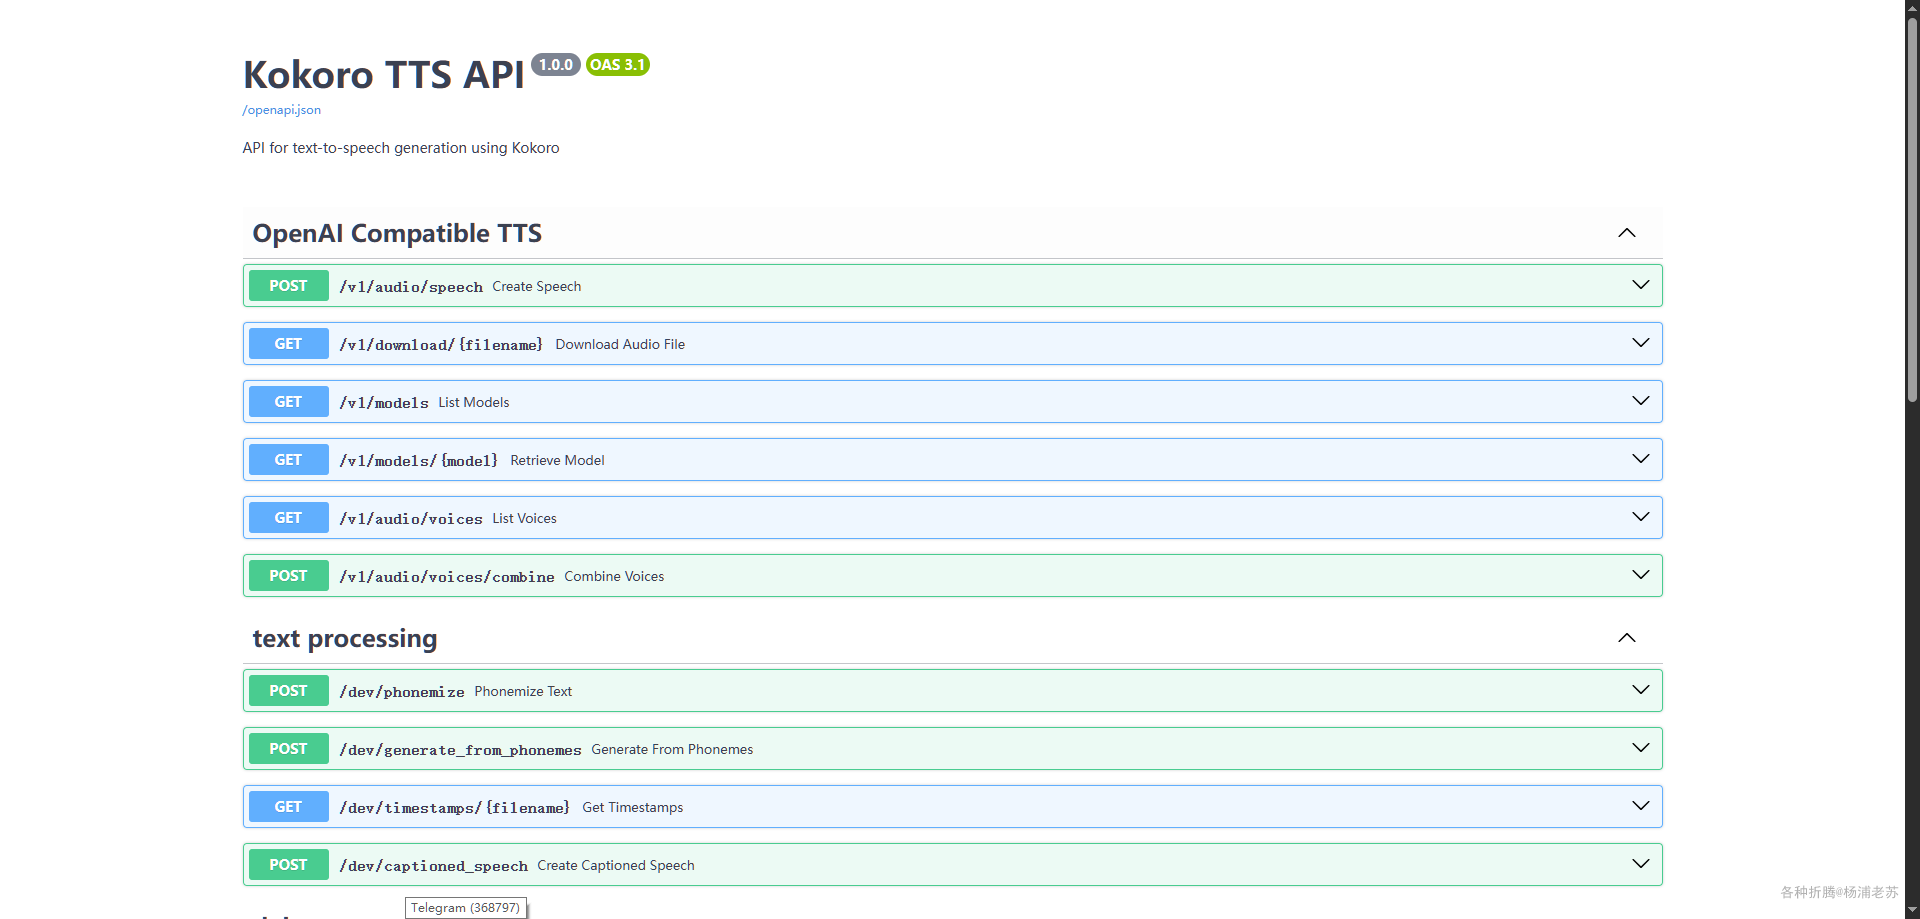
Task: Expand the List Voices endpoint chevron
Action: [x=1641, y=517]
